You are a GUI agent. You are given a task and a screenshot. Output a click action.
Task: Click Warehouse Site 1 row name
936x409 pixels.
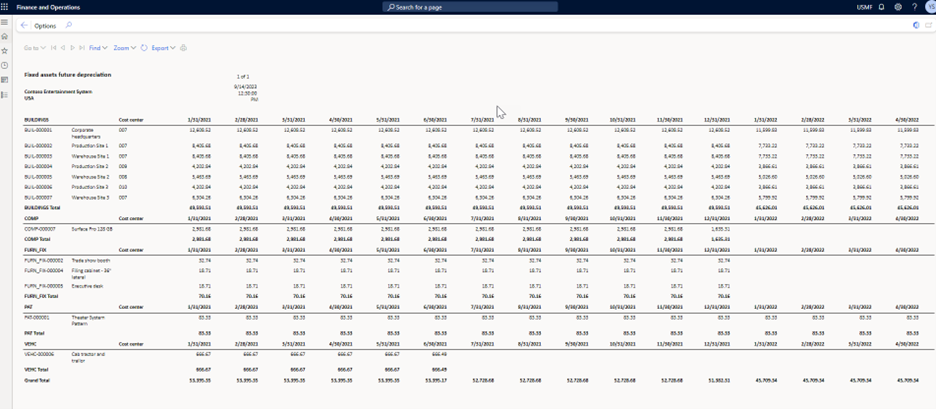click(x=90, y=155)
